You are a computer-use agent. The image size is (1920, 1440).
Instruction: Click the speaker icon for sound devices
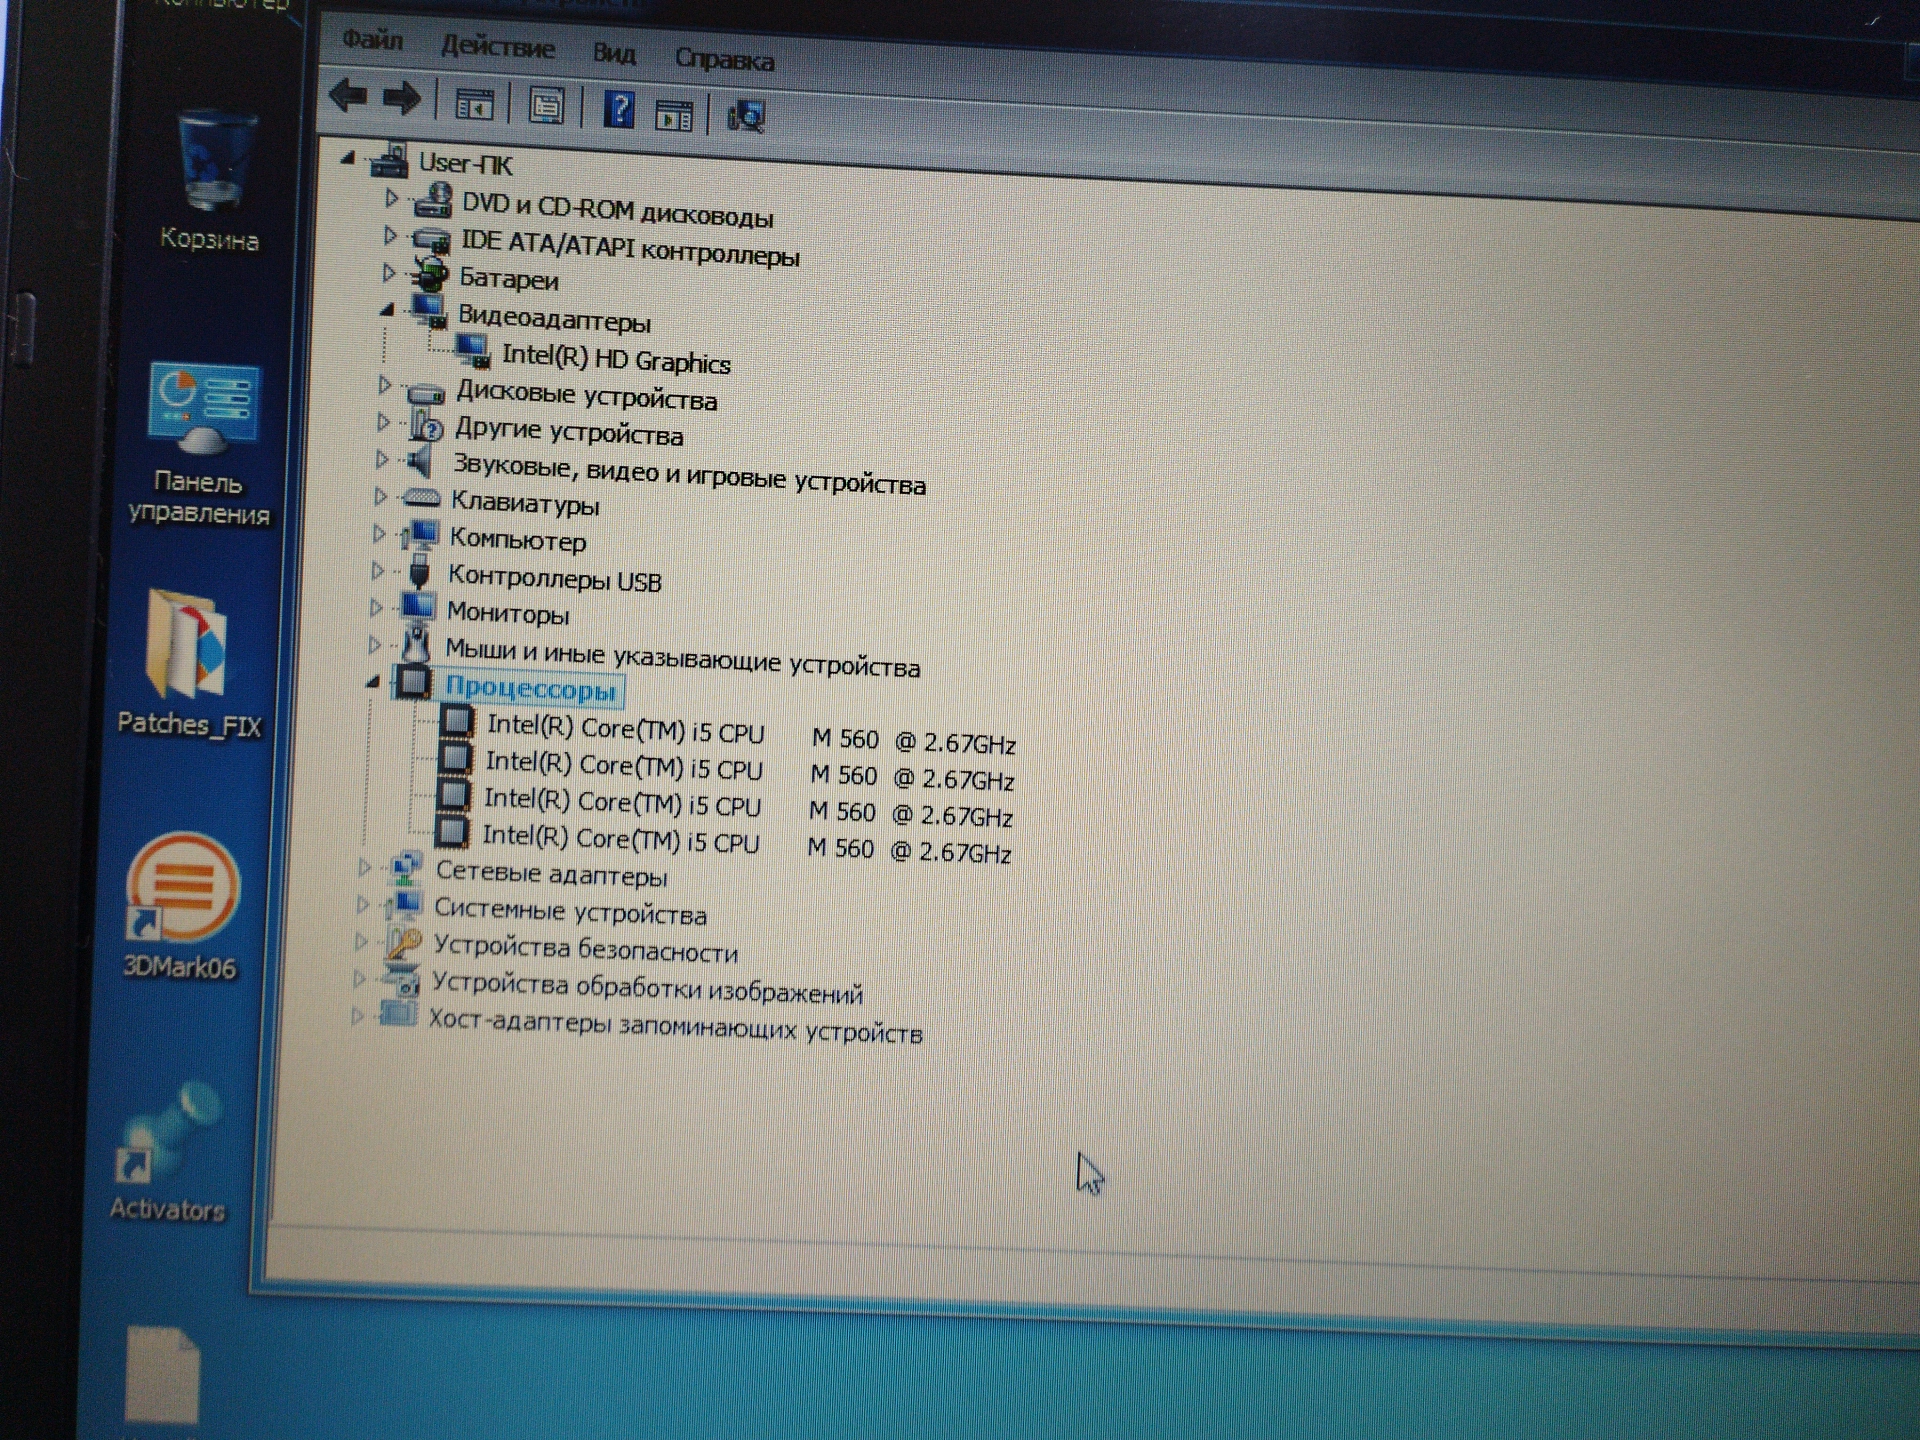(x=419, y=462)
